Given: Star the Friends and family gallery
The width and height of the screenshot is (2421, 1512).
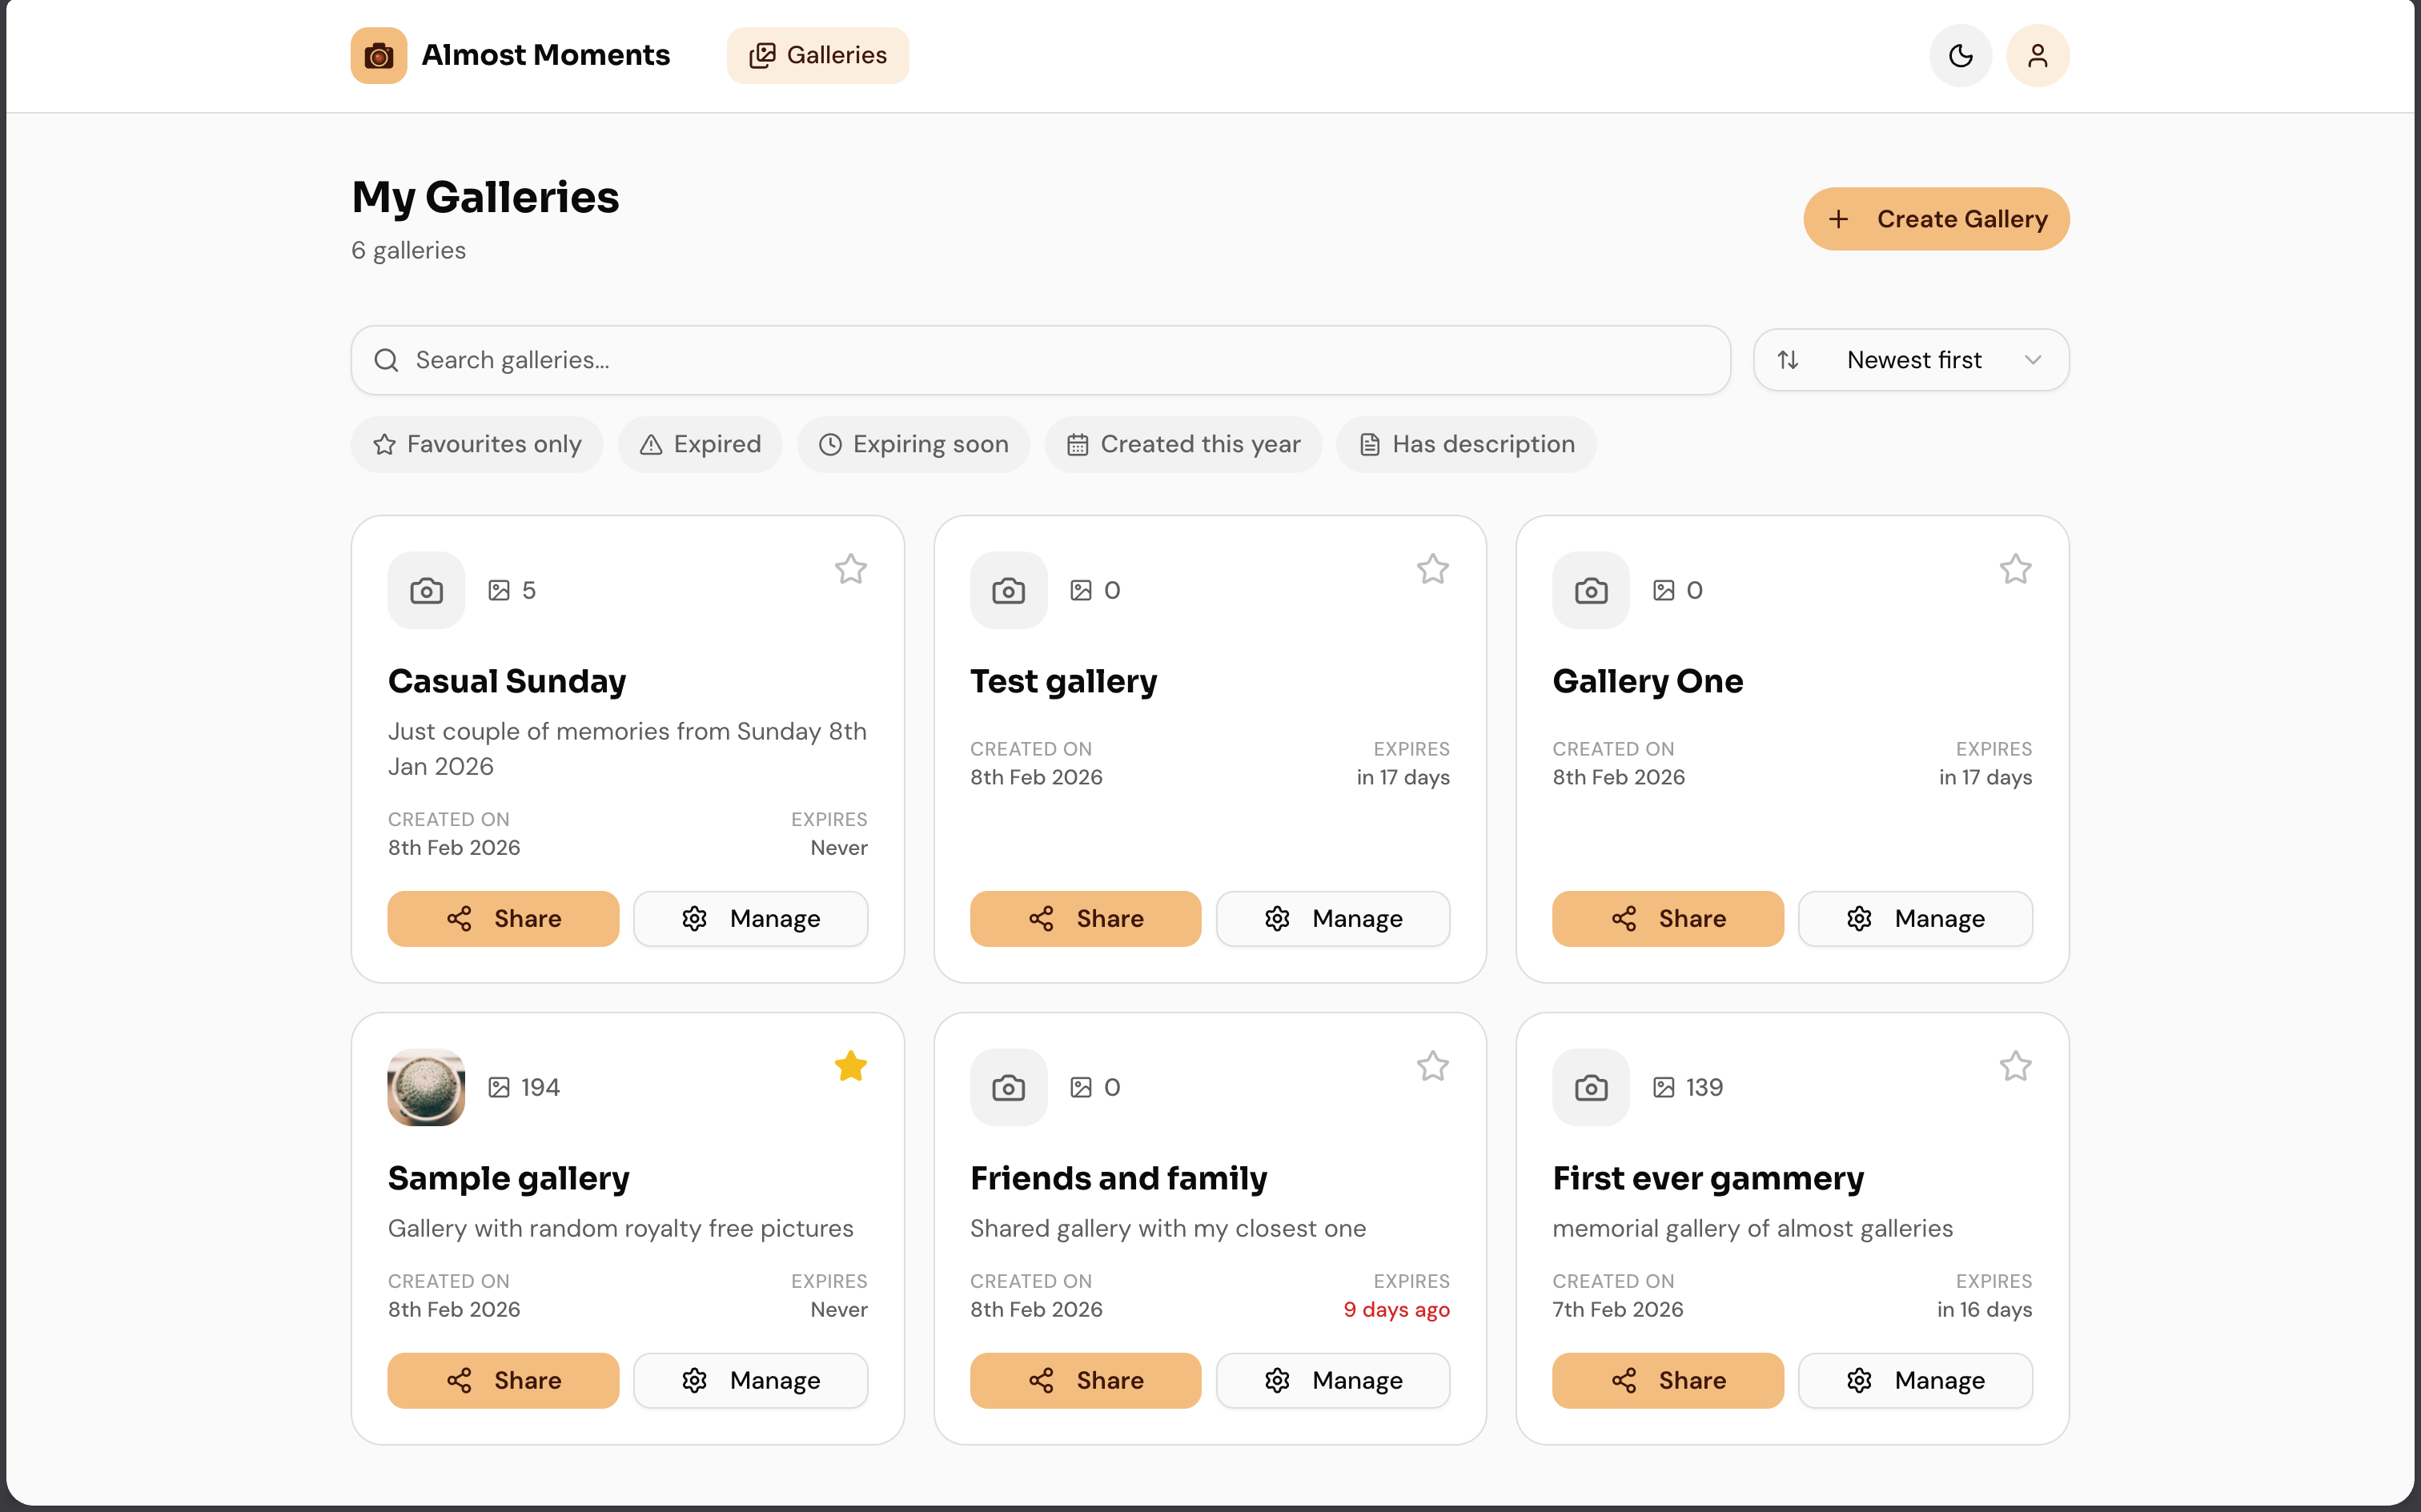Looking at the screenshot, I should 1432,1066.
